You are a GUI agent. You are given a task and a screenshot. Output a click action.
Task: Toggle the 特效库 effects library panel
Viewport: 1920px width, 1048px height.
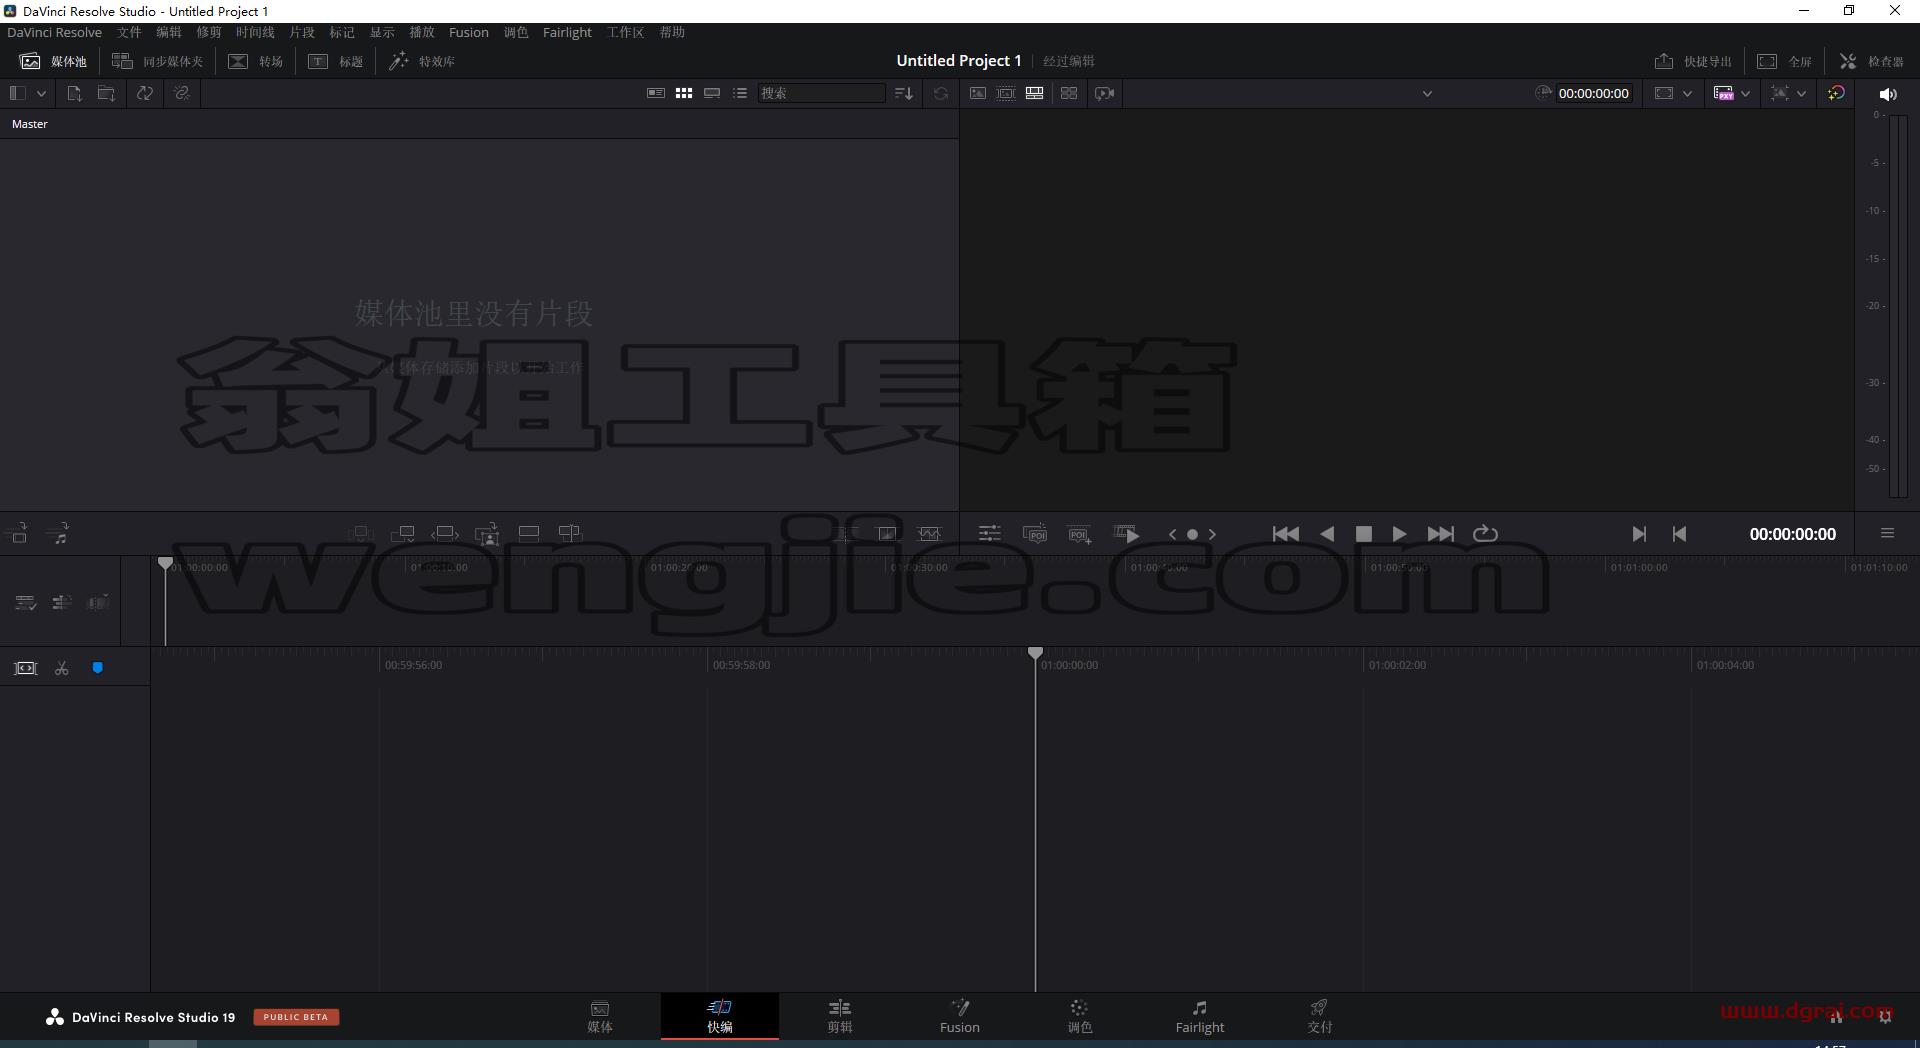[x=421, y=61]
